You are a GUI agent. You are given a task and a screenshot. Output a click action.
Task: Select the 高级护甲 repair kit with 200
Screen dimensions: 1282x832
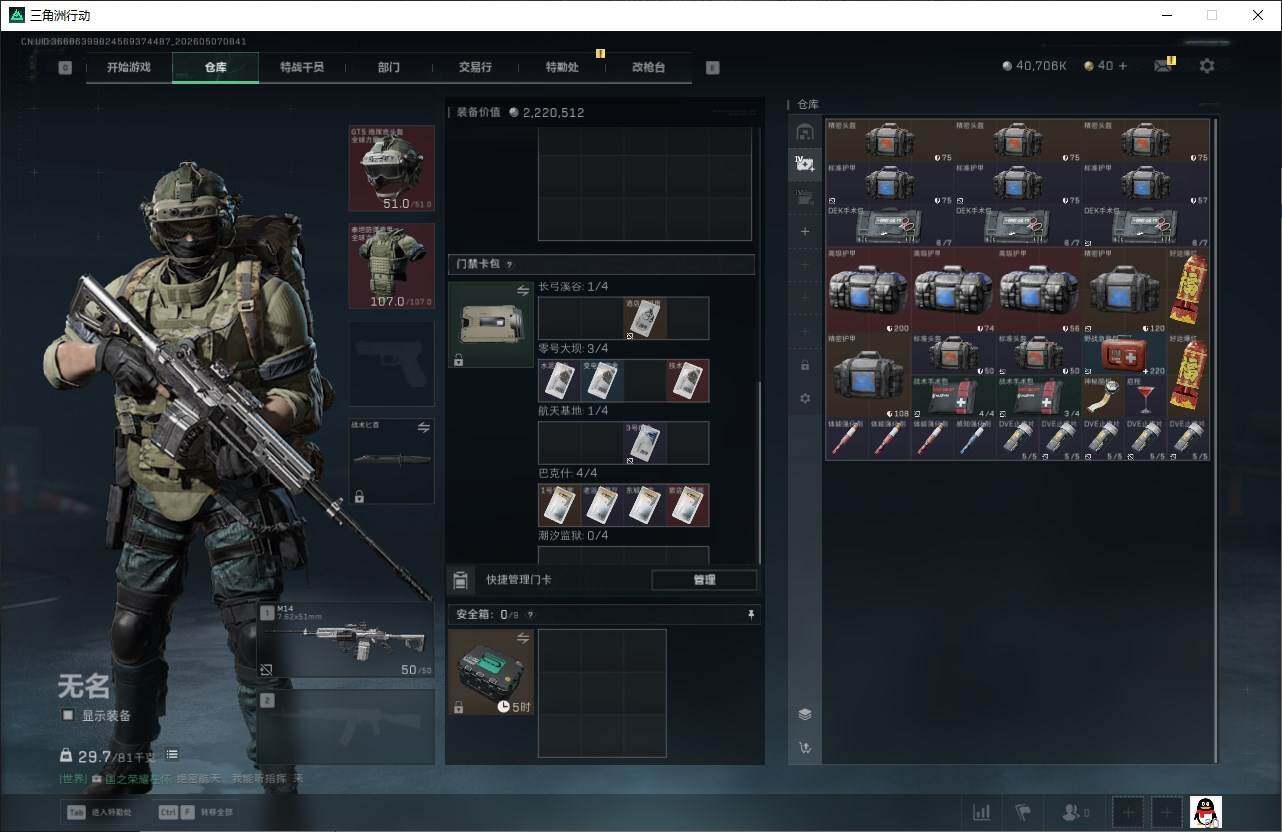(x=868, y=290)
